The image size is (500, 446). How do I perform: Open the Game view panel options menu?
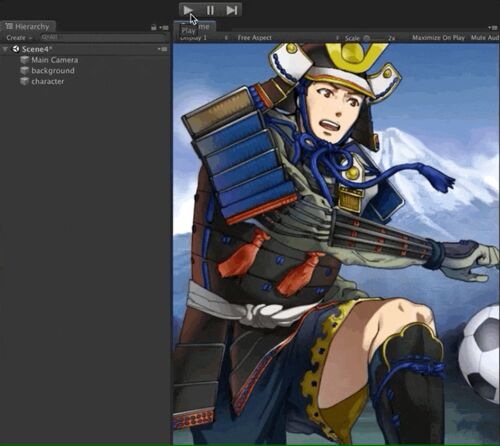click(x=493, y=28)
